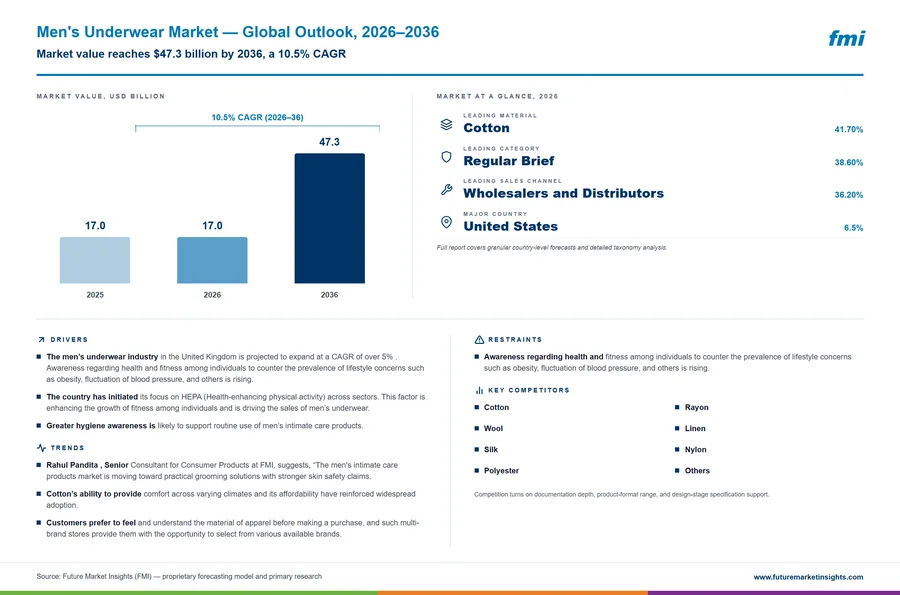Click Linen in the competitors list
Viewport: 900px width, 595px height.
click(695, 429)
